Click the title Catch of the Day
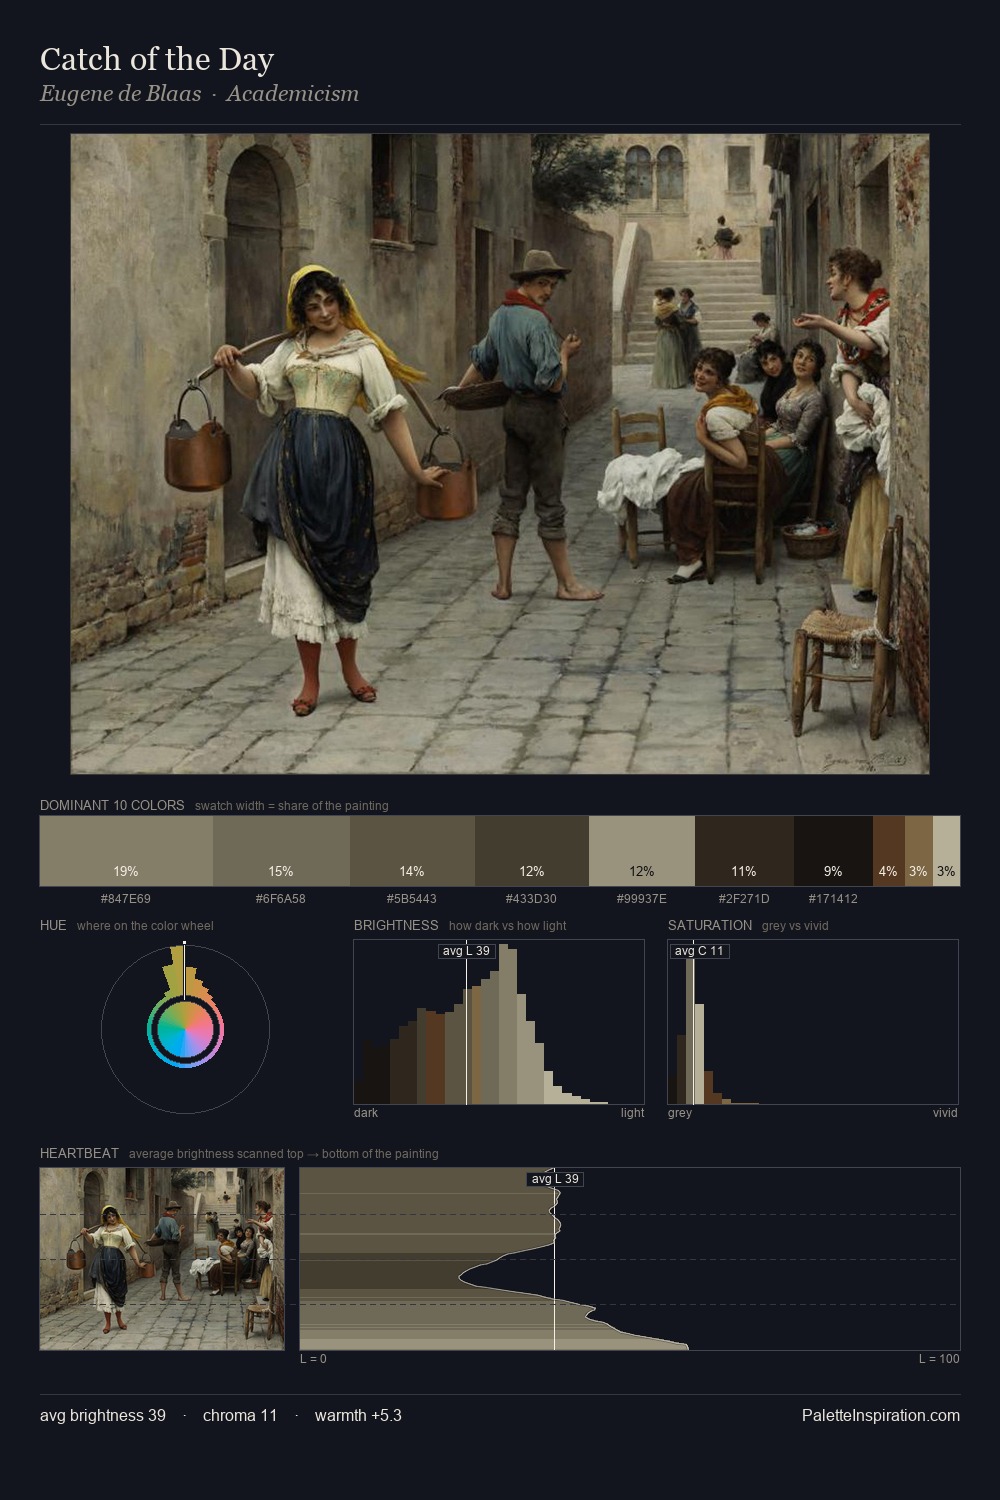The image size is (1000, 1500). [x=157, y=59]
